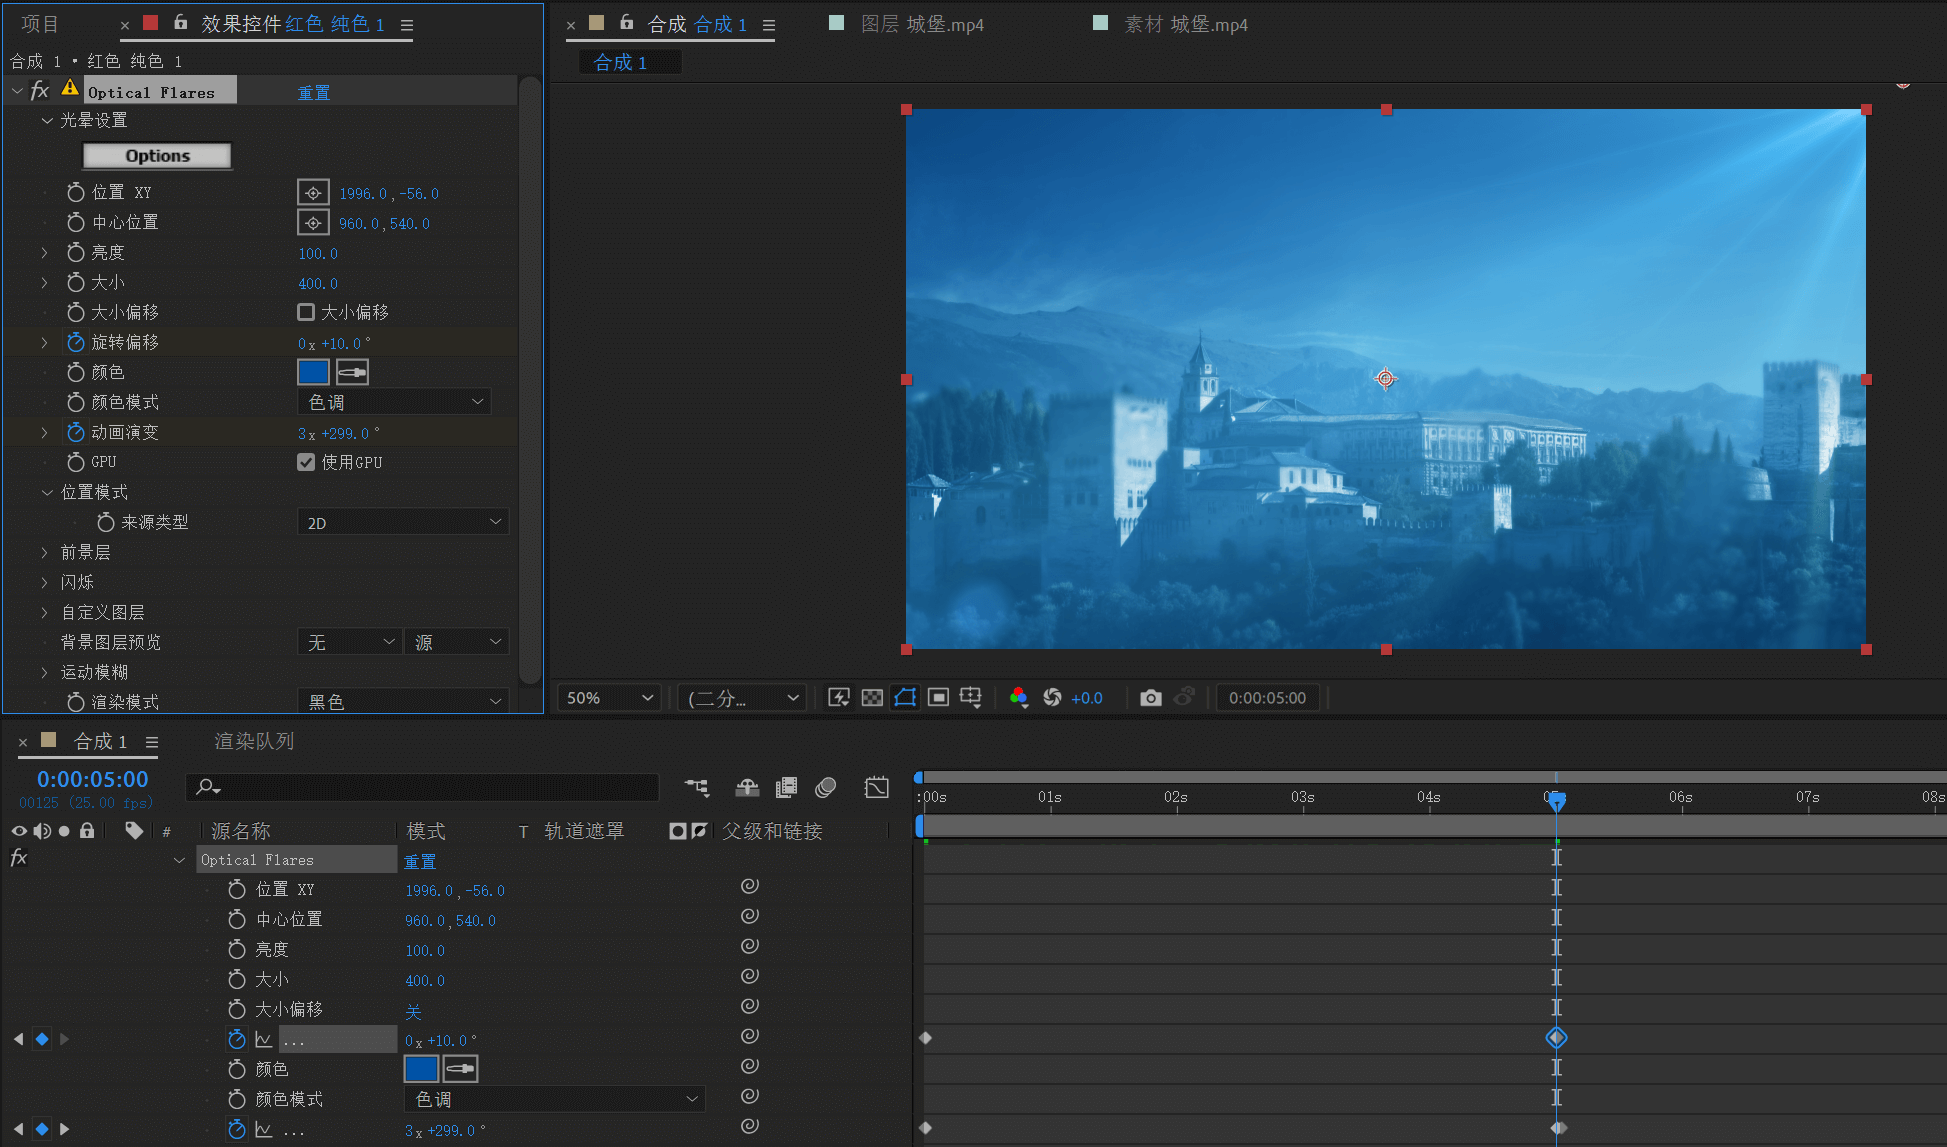The height and width of the screenshot is (1147, 1947).
Task: Click the viewer timecode 0:00:05:00 button
Action: (1267, 697)
